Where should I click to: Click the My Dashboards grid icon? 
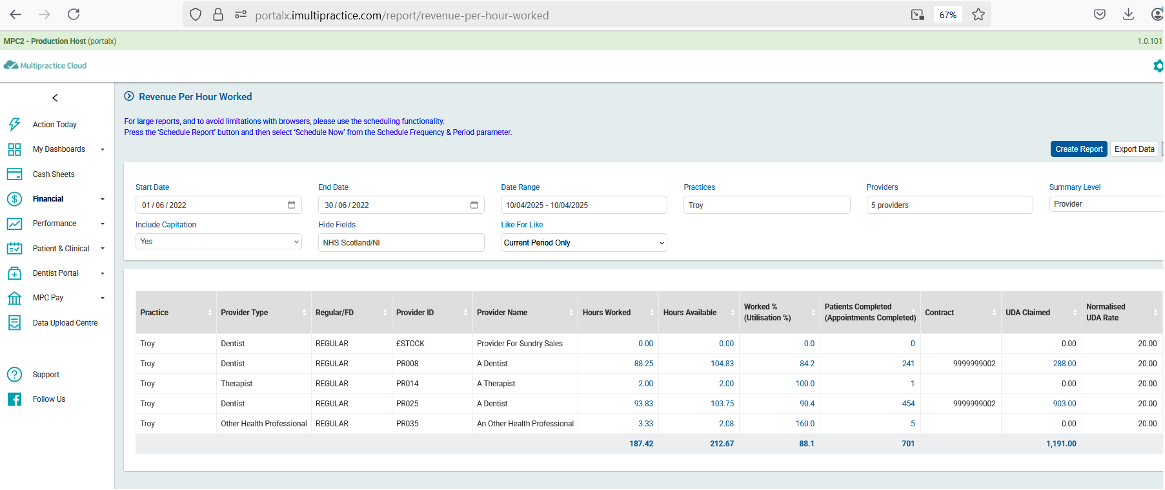(13, 149)
